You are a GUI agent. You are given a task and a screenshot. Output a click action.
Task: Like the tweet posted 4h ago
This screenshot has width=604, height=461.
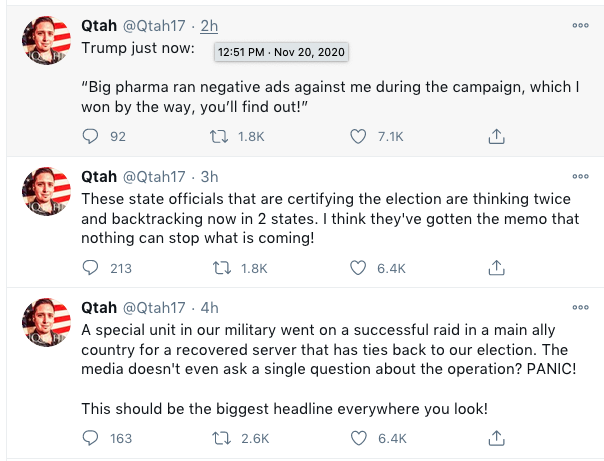359,437
